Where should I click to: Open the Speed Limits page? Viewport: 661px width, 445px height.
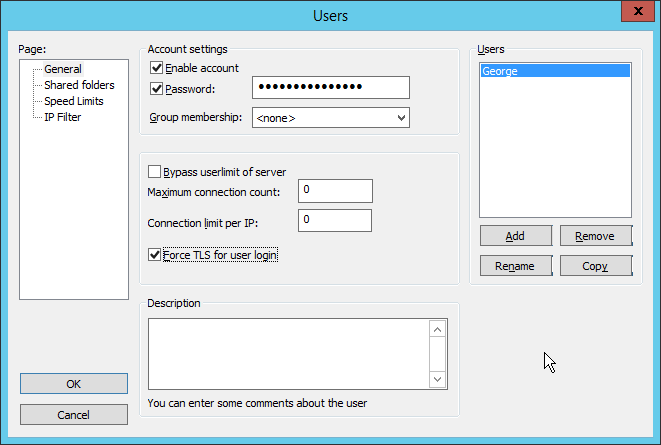pyautogui.click(x=74, y=101)
